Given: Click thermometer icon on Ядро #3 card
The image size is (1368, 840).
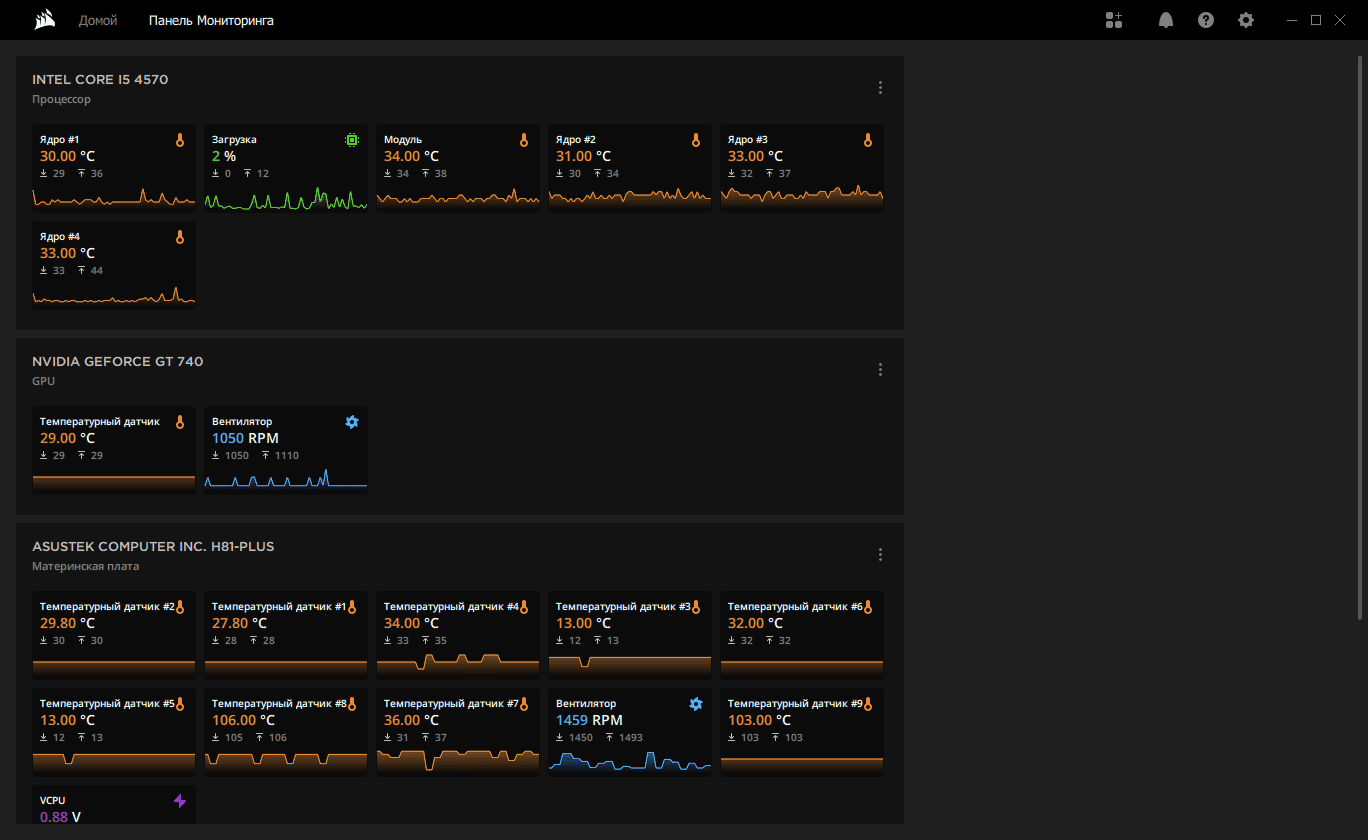Looking at the screenshot, I should [868, 141].
